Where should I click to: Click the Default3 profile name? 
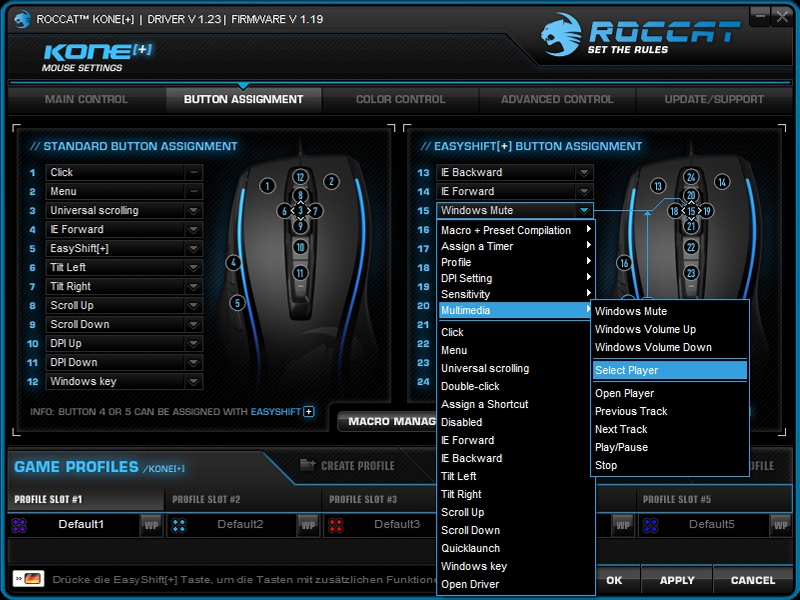click(397, 524)
